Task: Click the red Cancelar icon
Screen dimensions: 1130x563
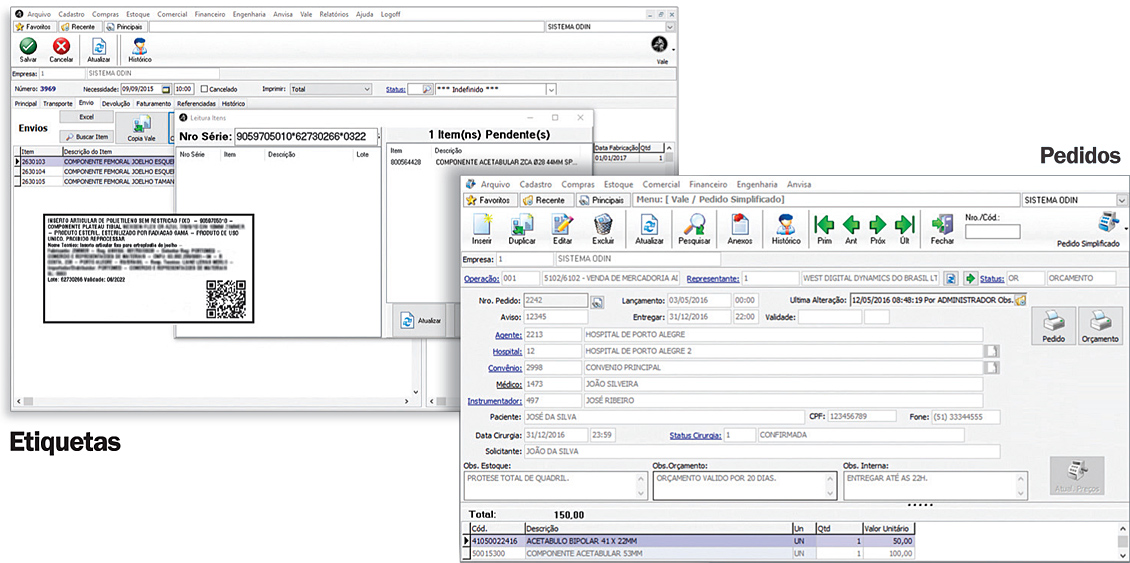Action: click(61, 46)
